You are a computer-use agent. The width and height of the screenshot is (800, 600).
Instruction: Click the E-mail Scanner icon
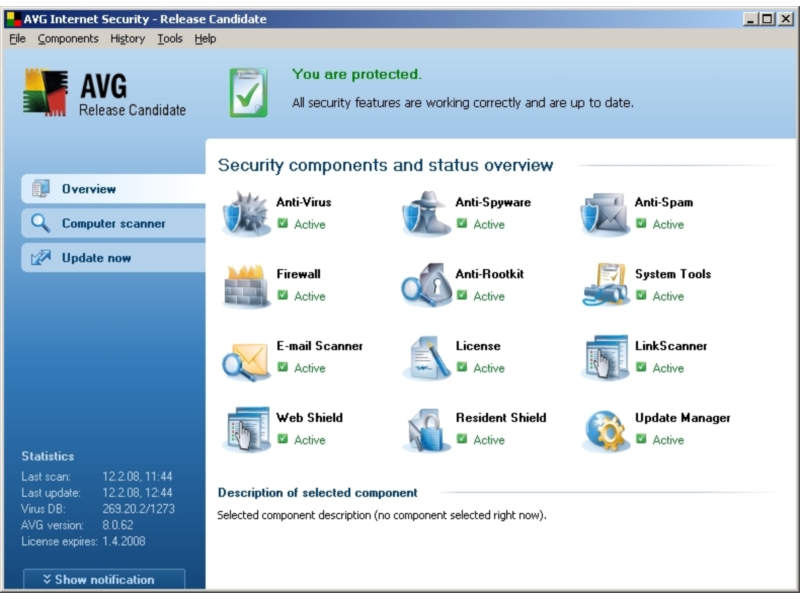[246, 358]
